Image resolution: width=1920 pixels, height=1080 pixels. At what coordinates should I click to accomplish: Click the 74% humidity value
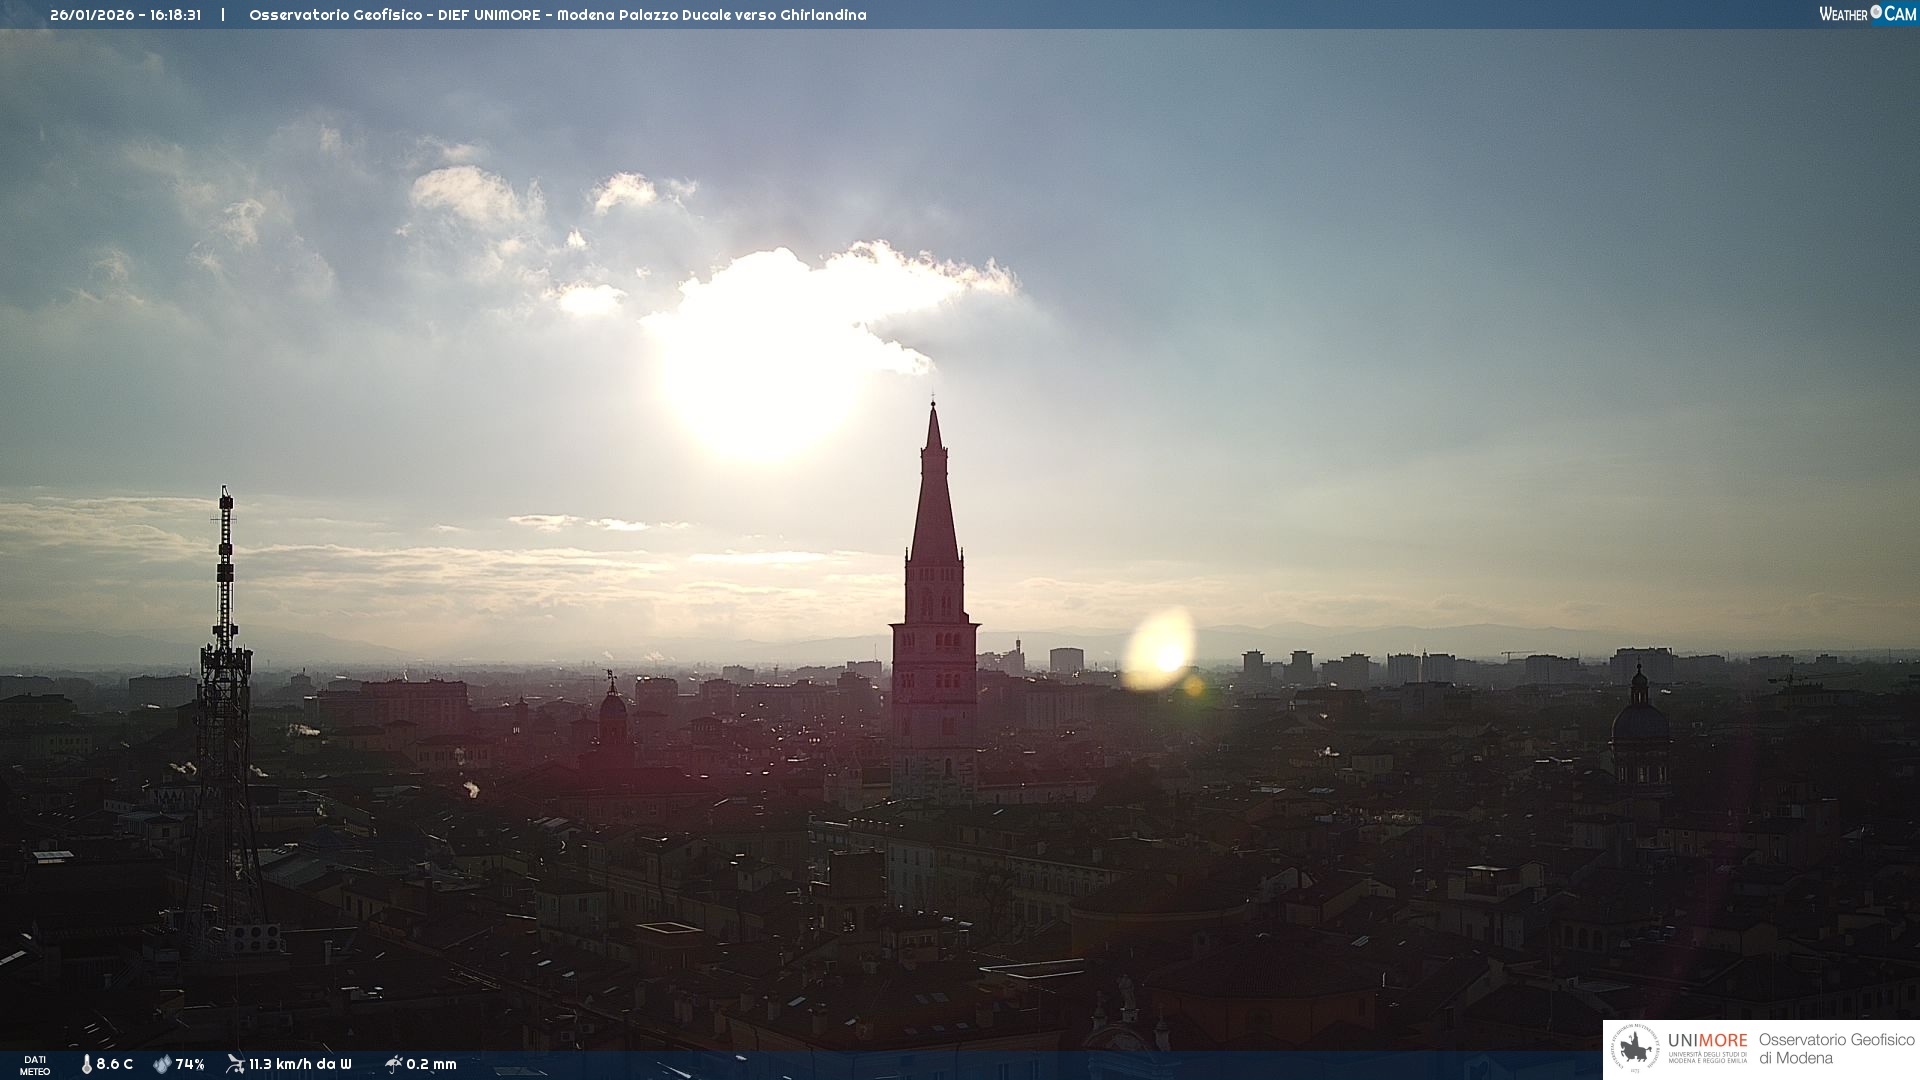(190, 1064)
